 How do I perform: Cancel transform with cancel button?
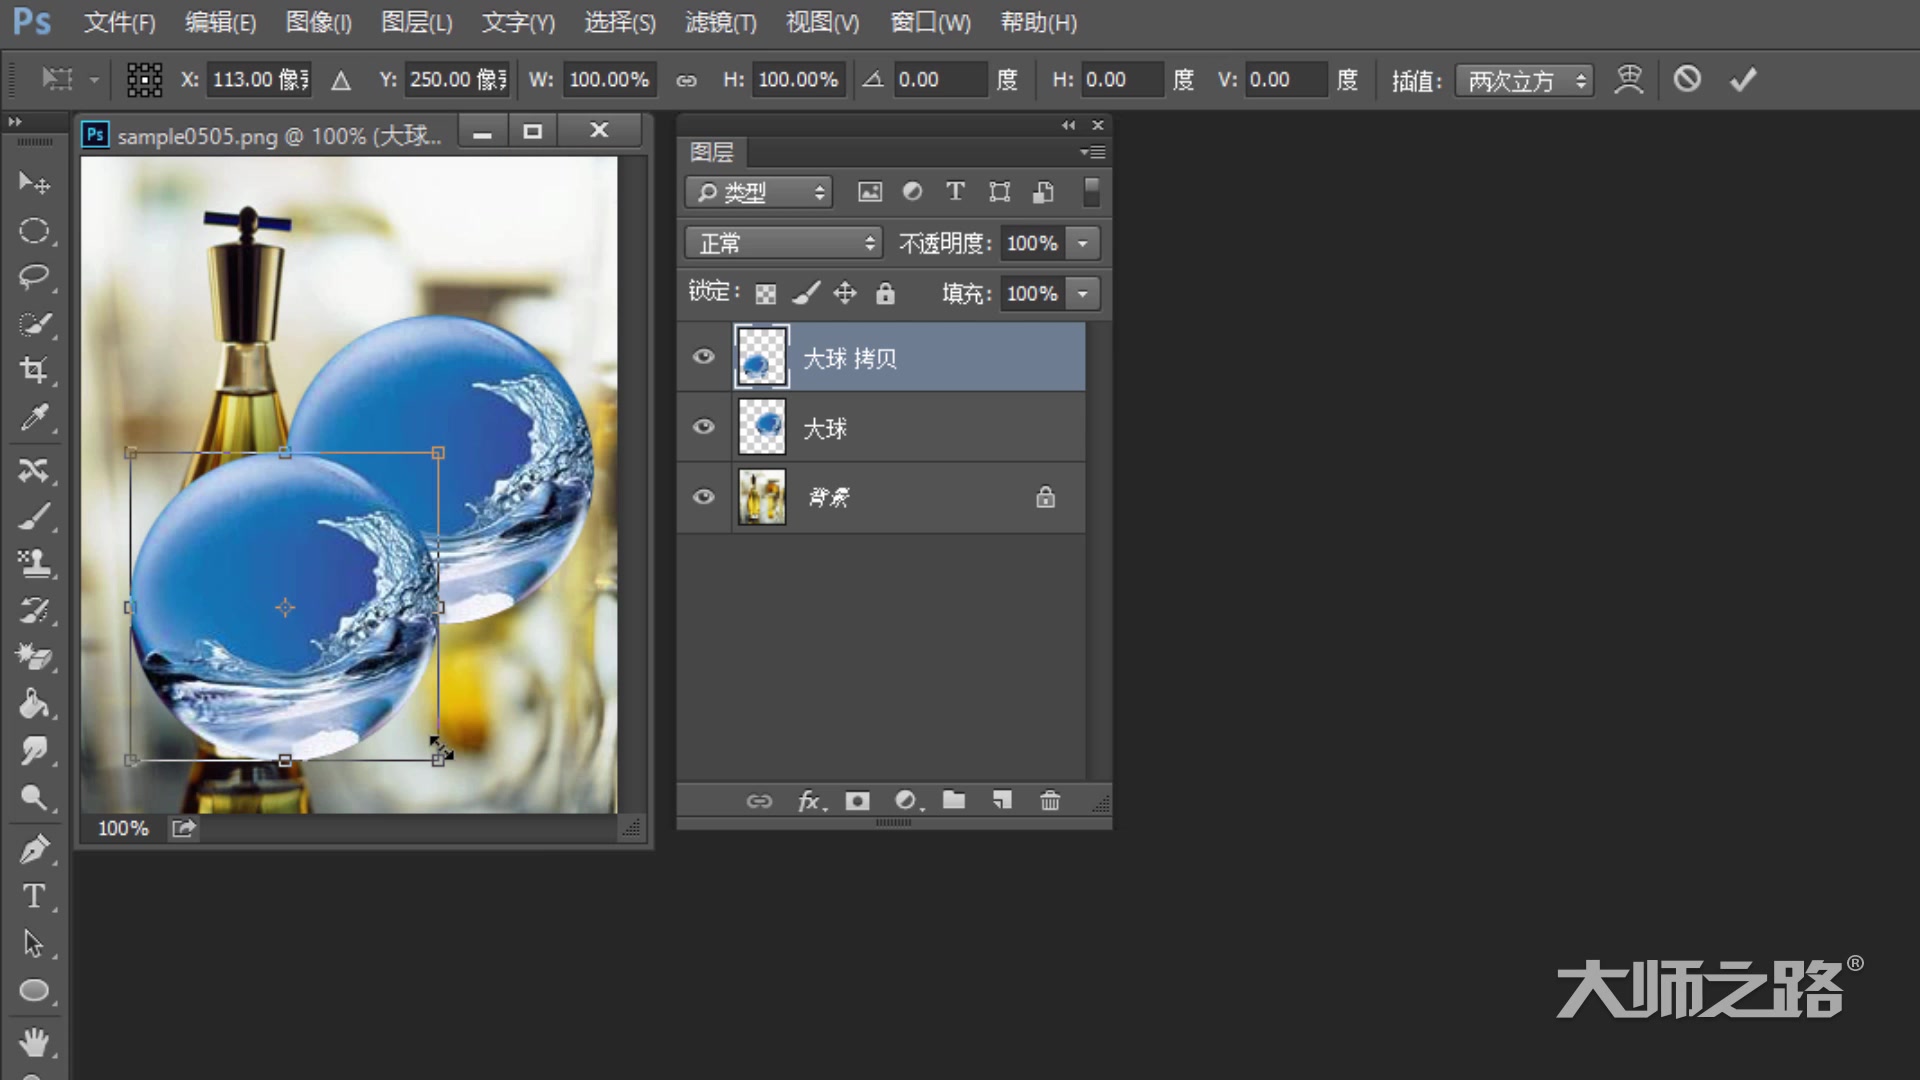click(x=1687, y=79)
